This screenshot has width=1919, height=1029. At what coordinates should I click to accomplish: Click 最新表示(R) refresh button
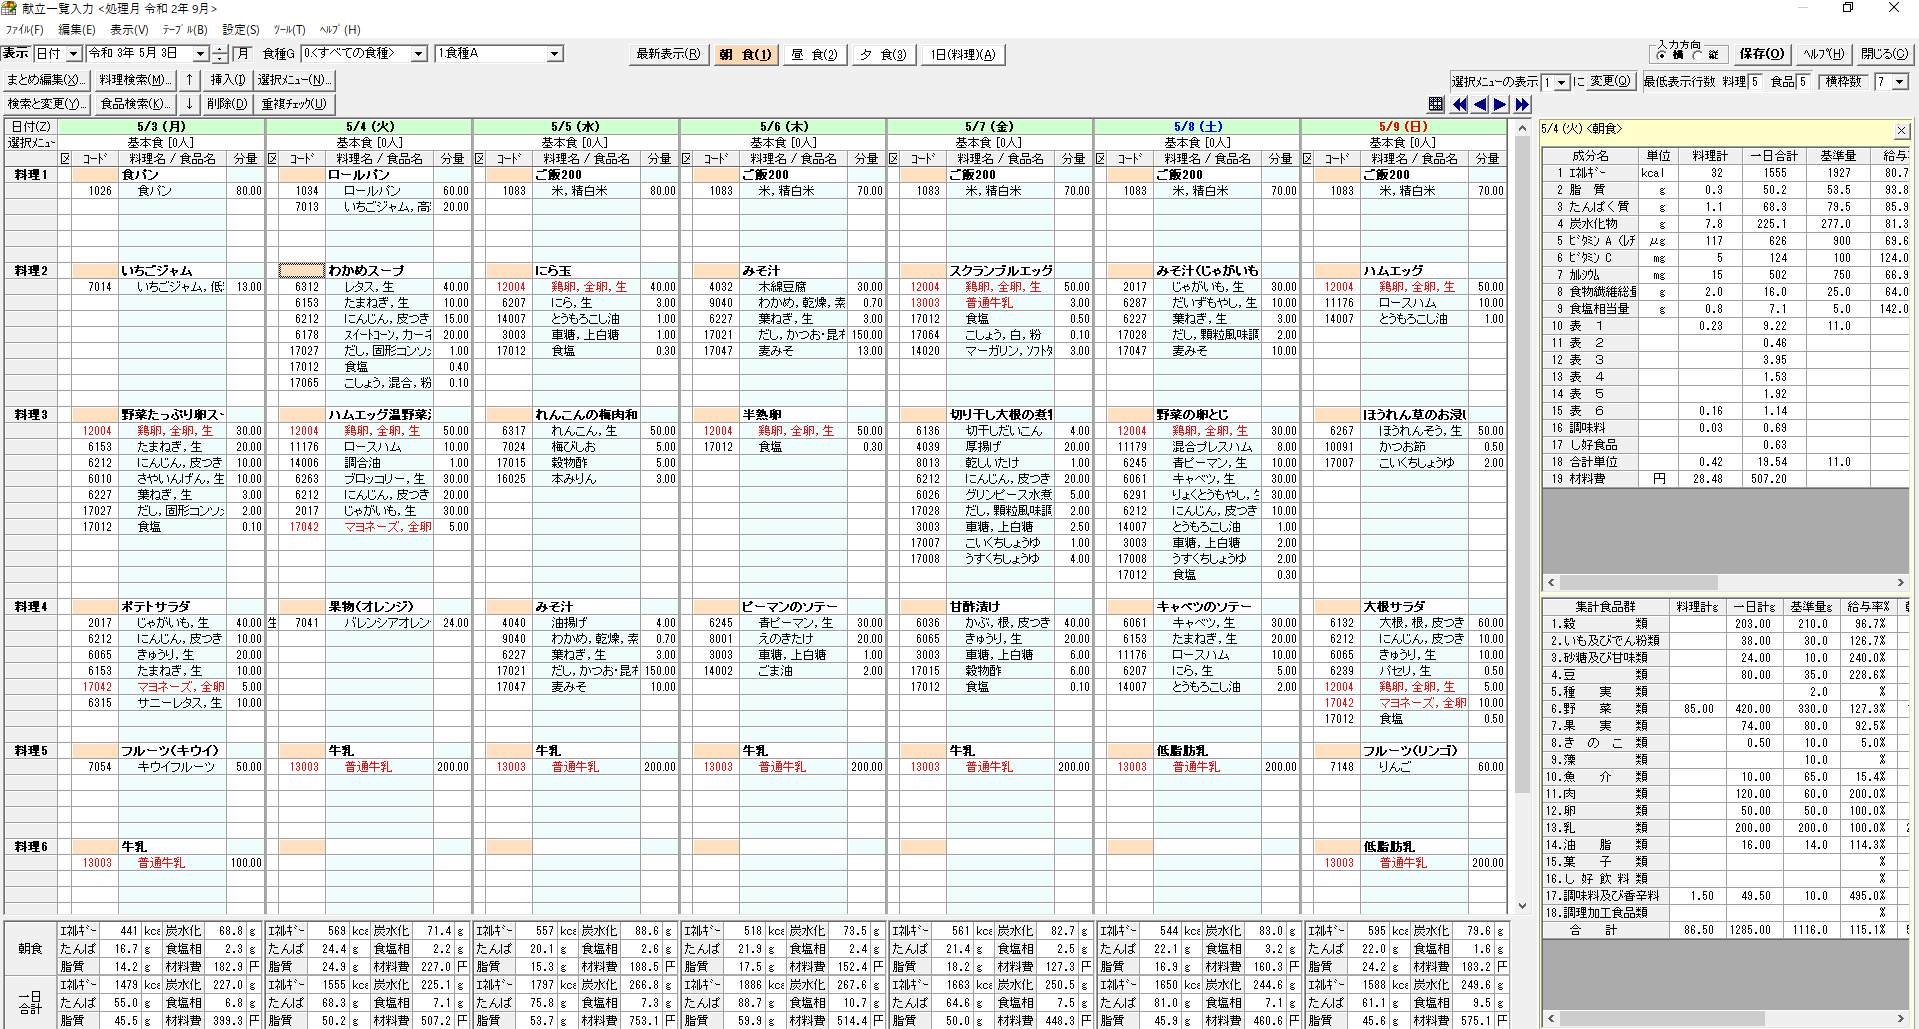point(668,55)
